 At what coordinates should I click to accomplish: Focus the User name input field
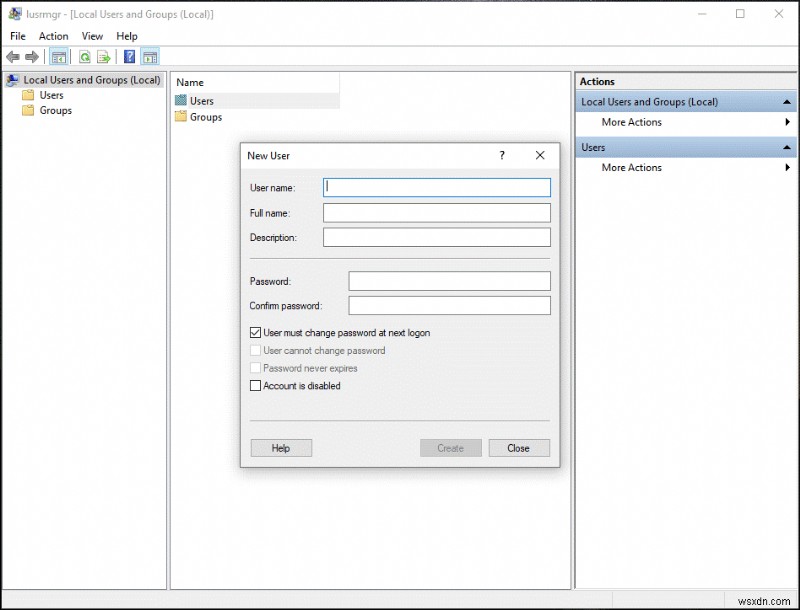437,187
